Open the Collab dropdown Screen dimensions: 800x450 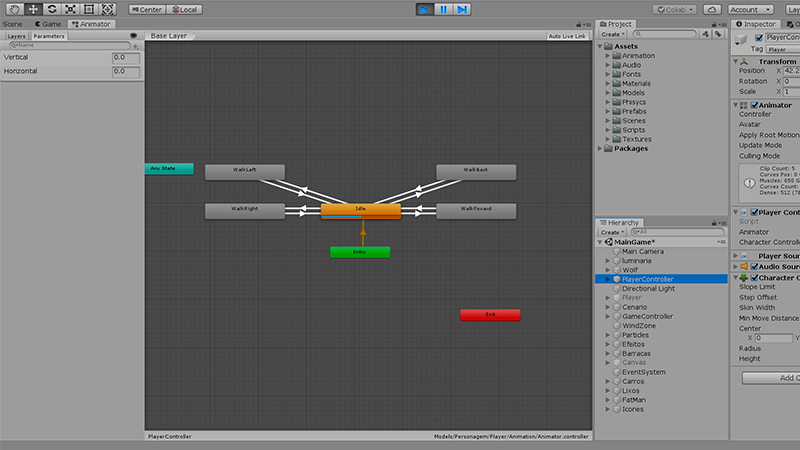[675, 9]
